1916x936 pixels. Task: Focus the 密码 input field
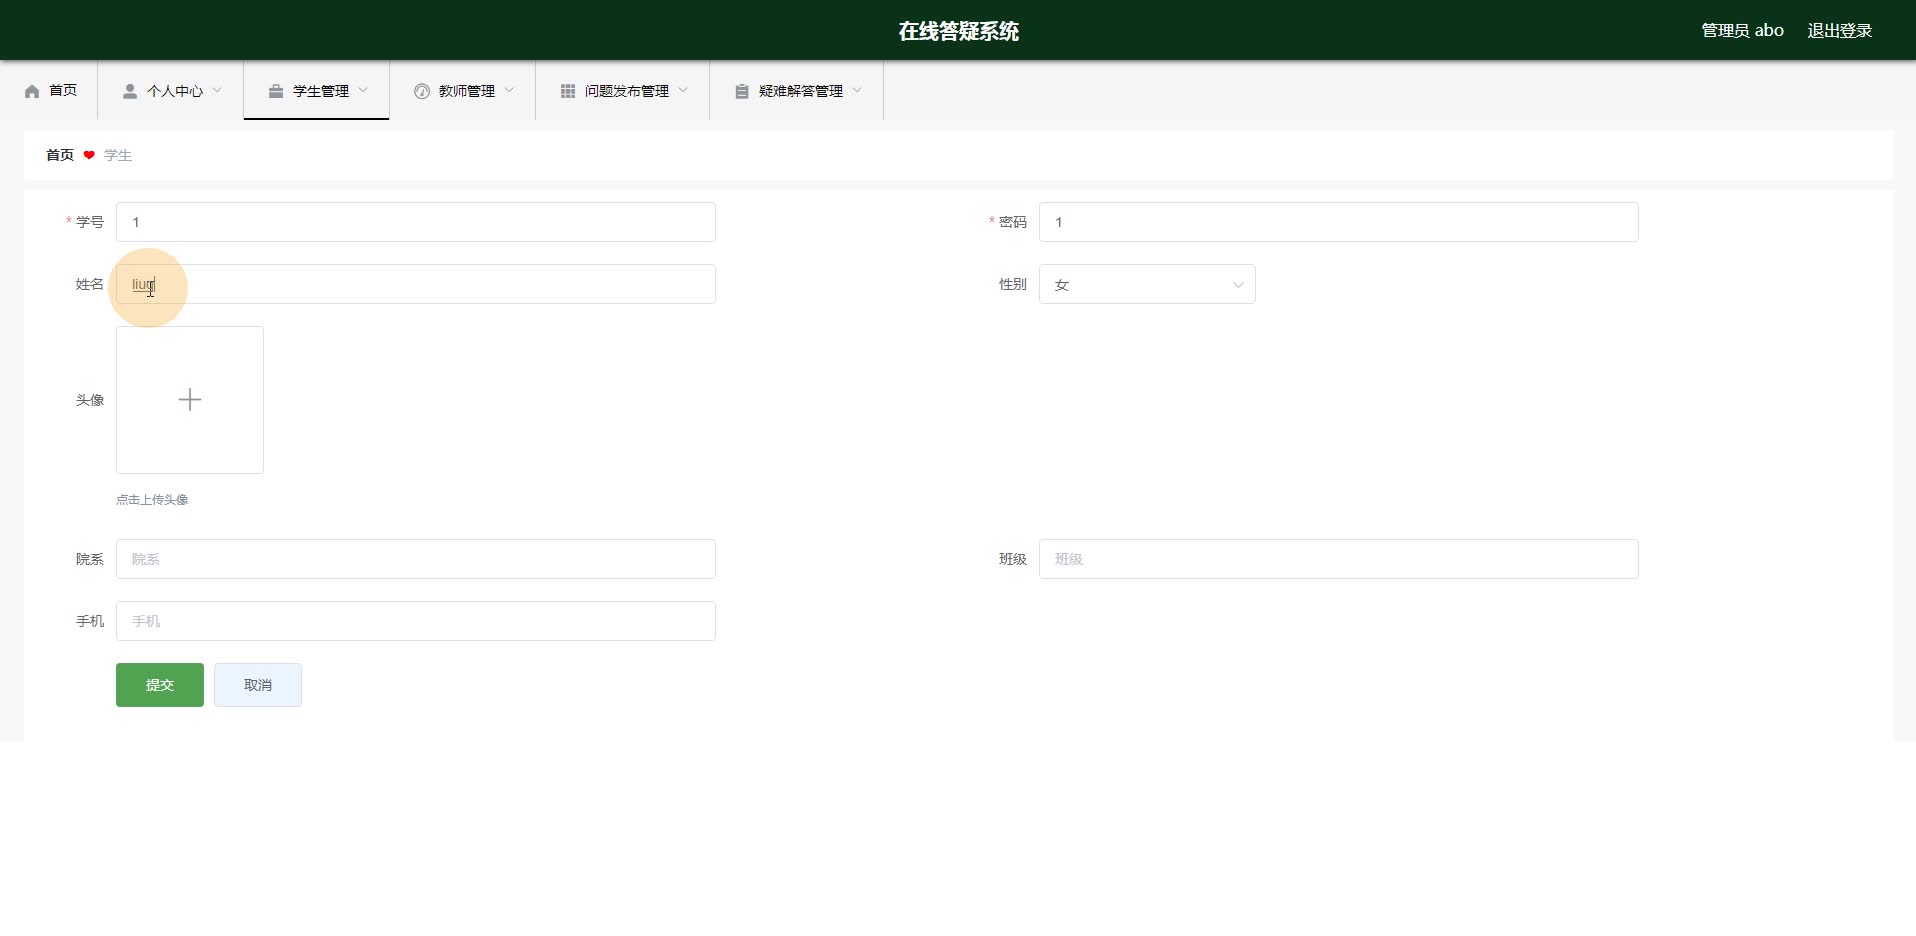click(x=1339, y=222)
